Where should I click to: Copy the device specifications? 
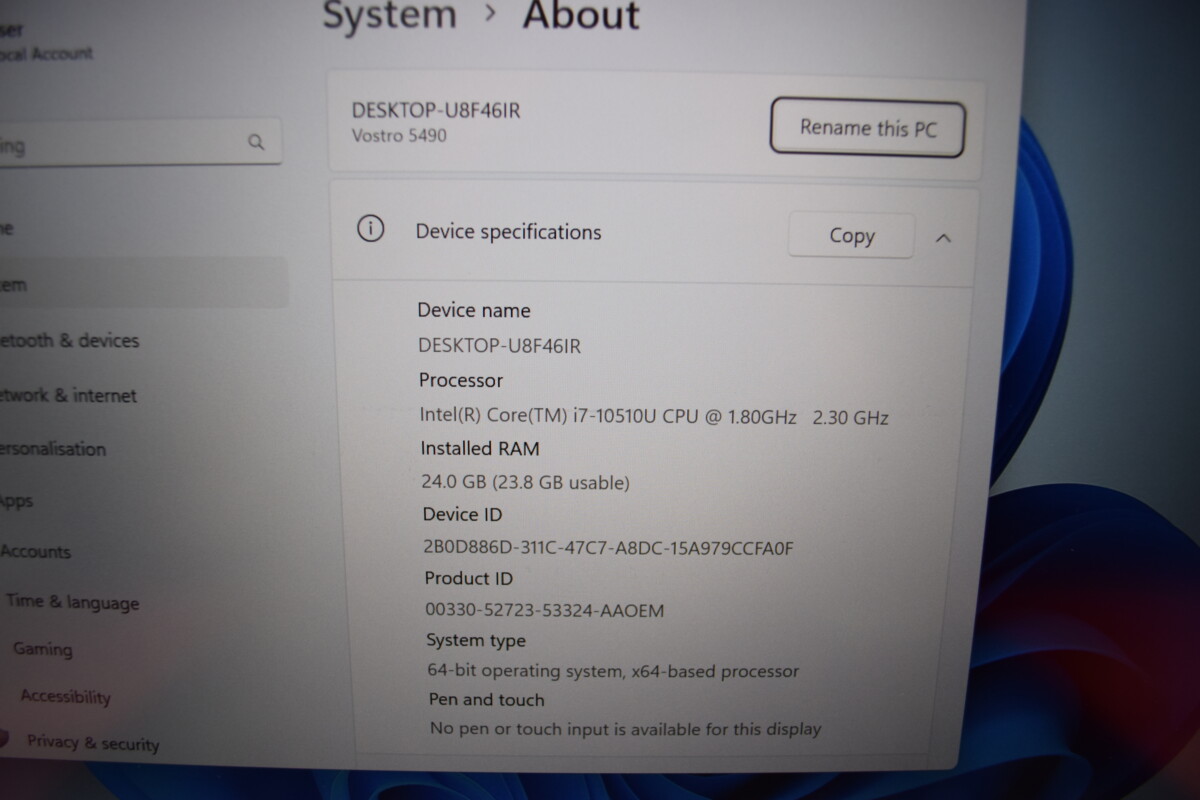851,236
